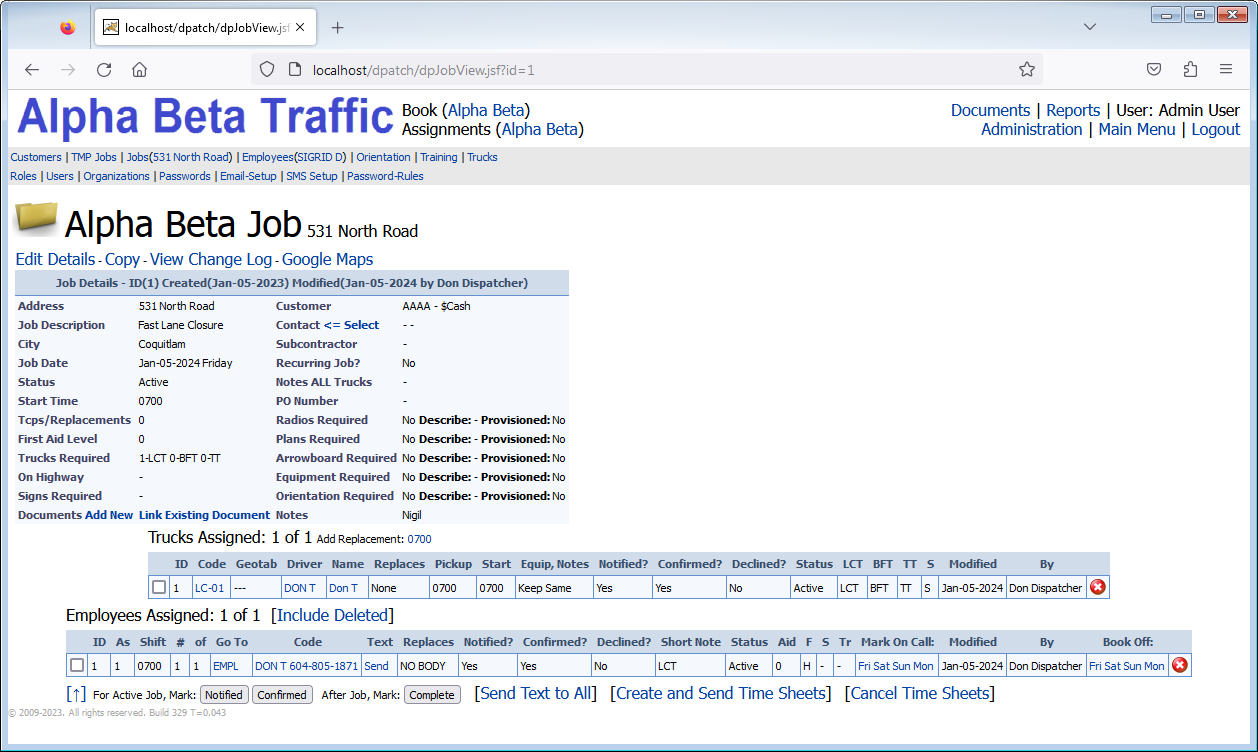Open the Reports menu link
Image resolution: width=1258 pixels, height=752 pixels.
pyautogui.click(x=1072, y=110)
